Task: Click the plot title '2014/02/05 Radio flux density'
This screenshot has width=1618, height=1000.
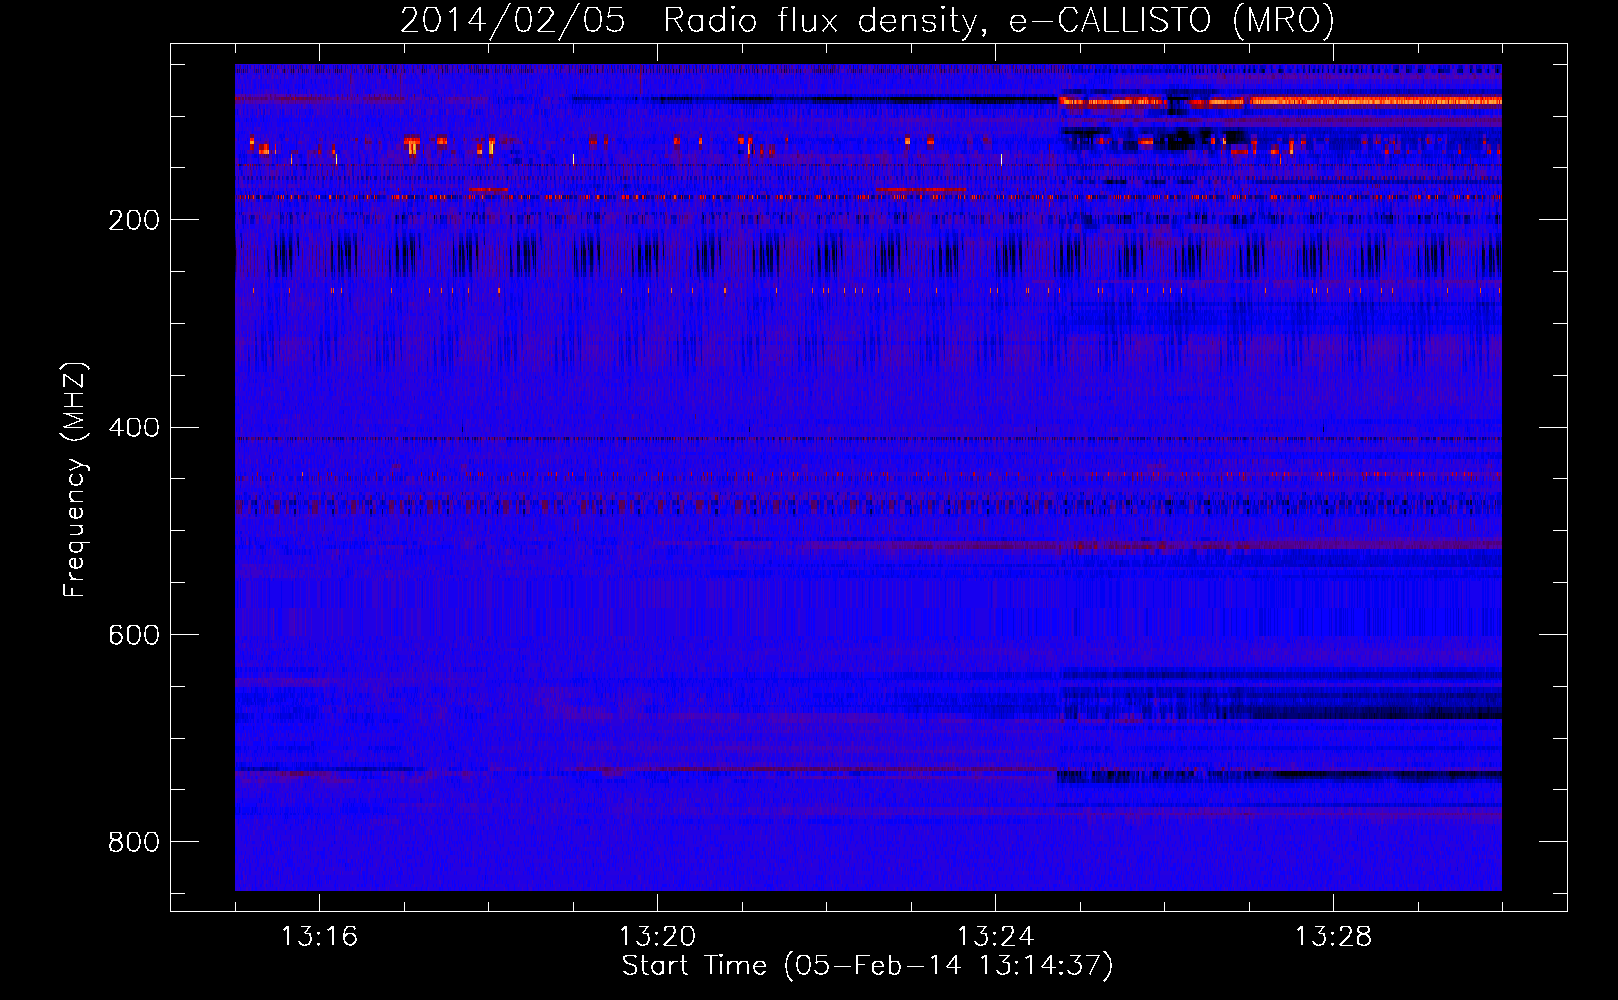Action: (689, 21)
